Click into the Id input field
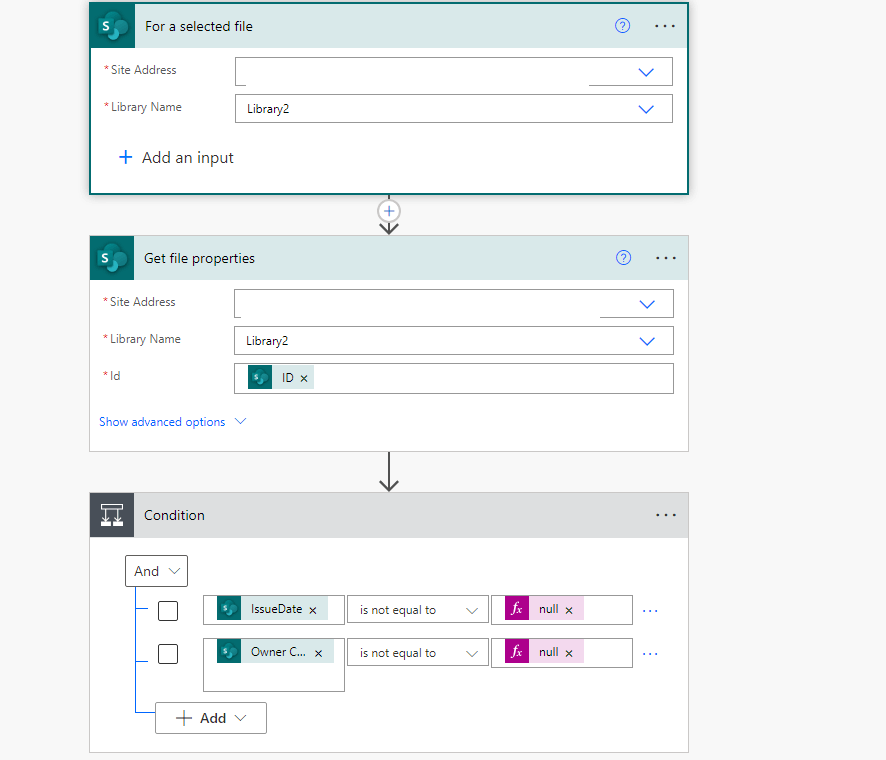This screenshot has height=760, width=886. pyautogui.click(x=454, y=378)
